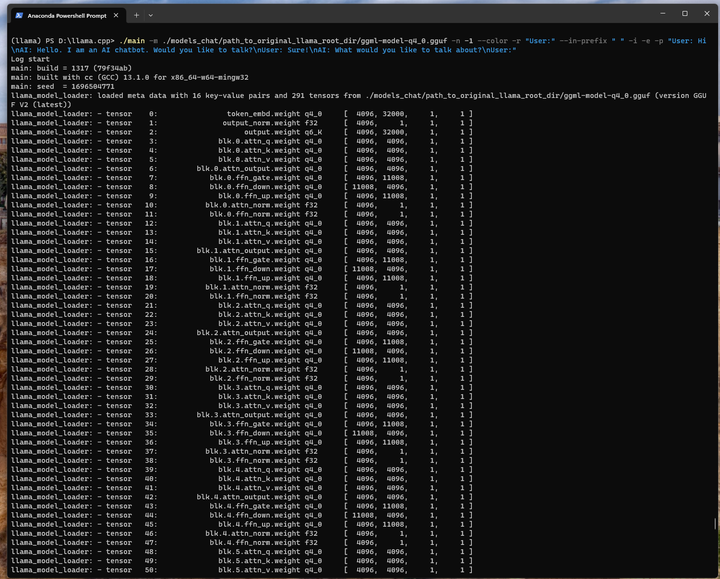Click 'blk.5.attn_v.weight' tensor 50 row
720x579 pixels.
tap(242, 570)
